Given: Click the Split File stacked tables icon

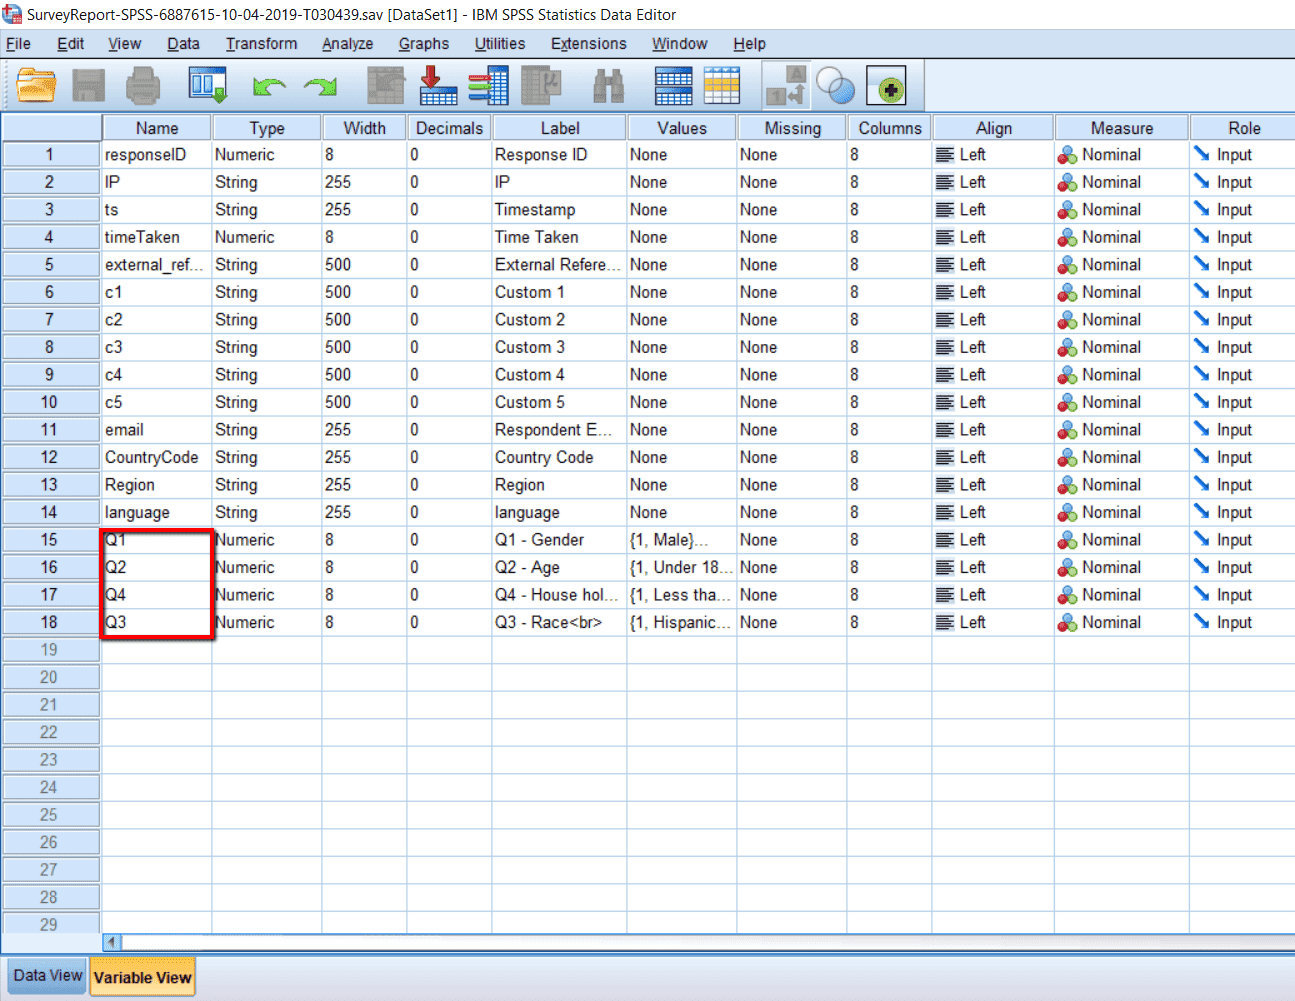Looking at the screenshot, I should point(673,86).
